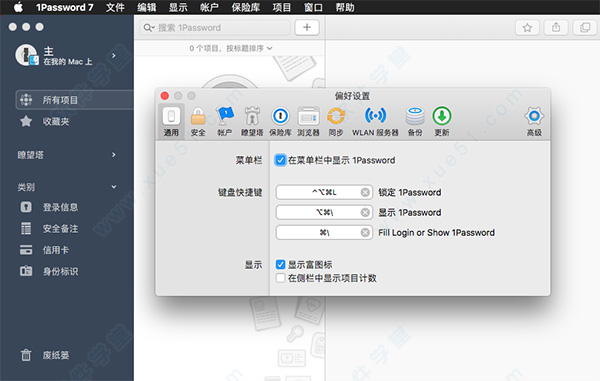600x381 pixels.
Task: Open the 项目 menu
Action: tap(282, 7)
